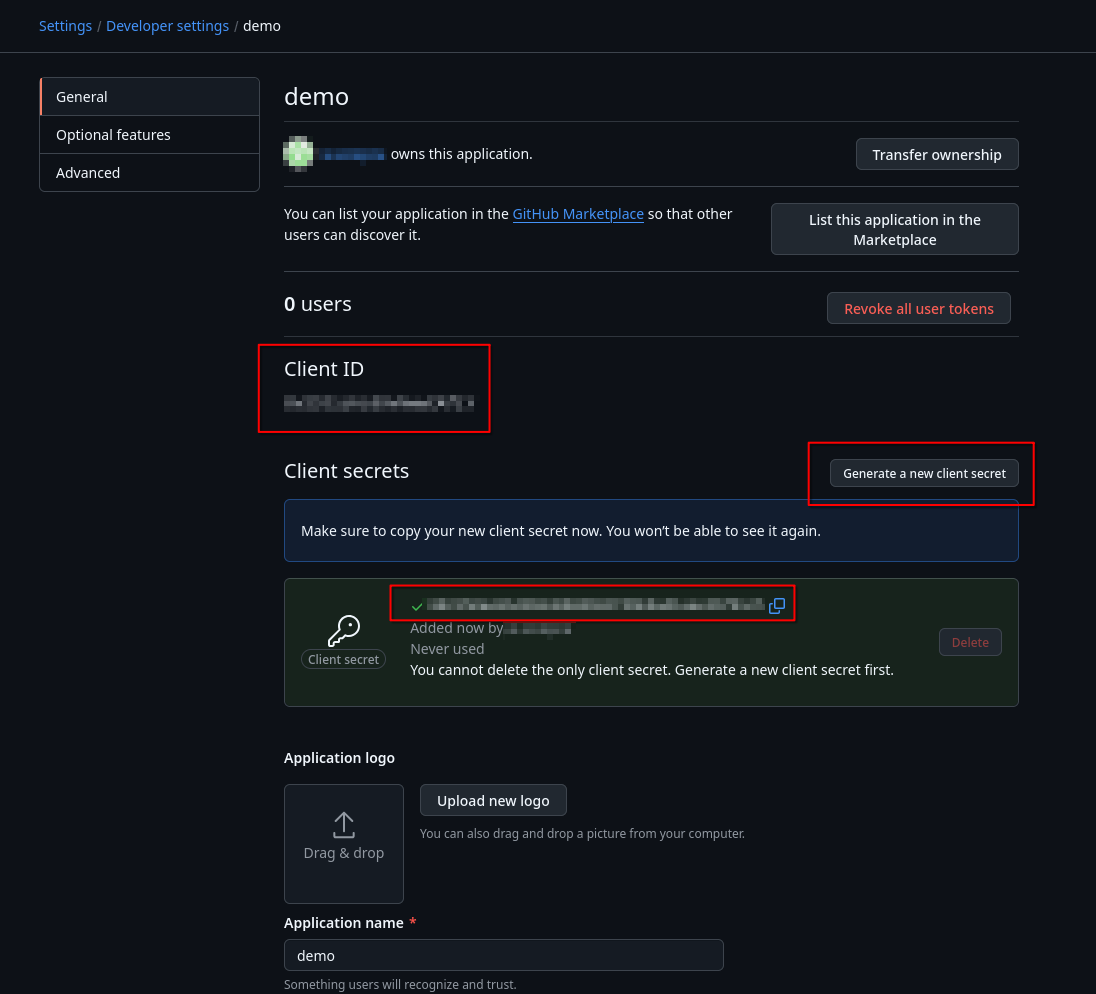1096x994 pixels.
Task: Click the key icon for the client secret
Action: [343, 631]
